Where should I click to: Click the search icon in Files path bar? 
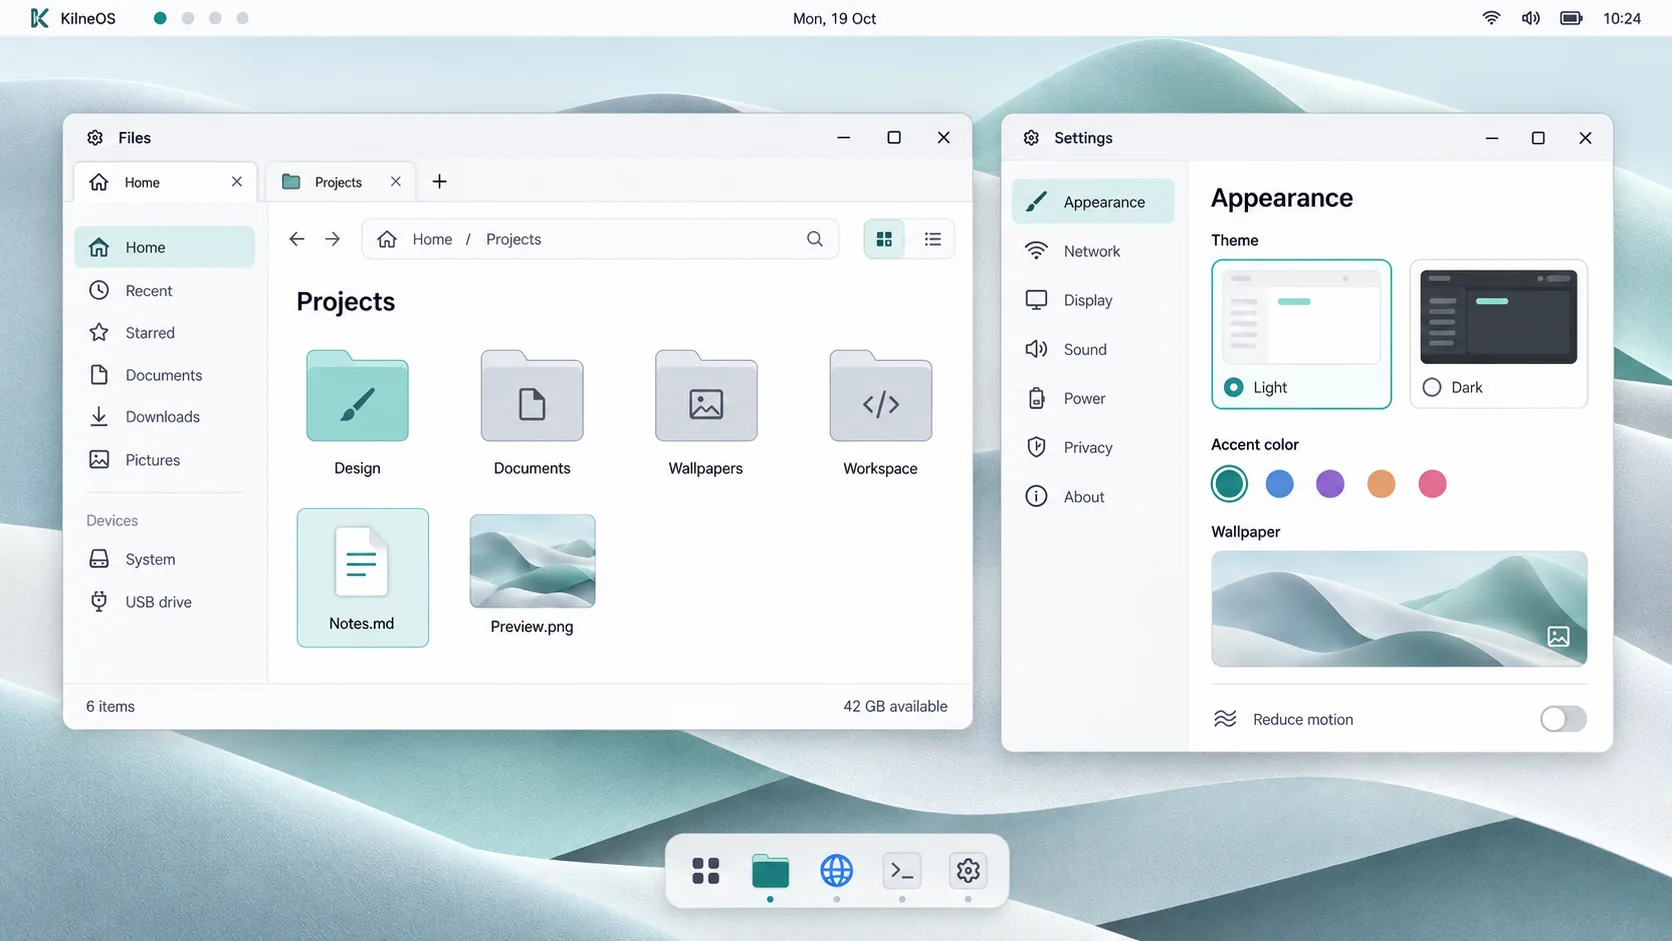click(815, 239)
